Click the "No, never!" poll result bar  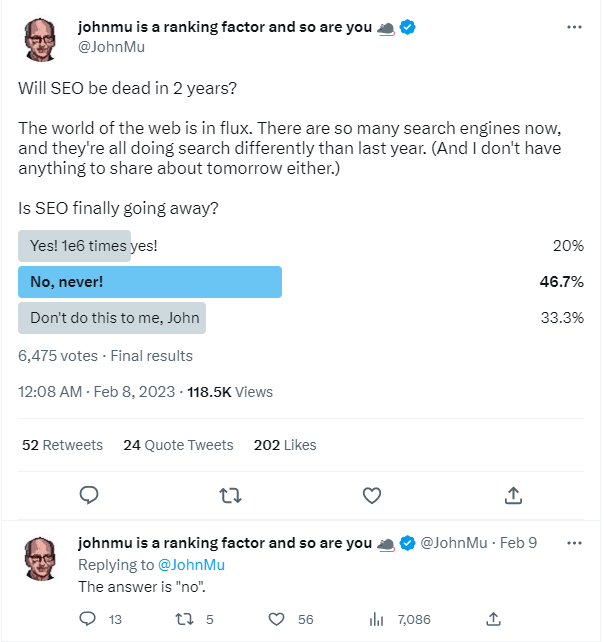[x=150, y=282]
